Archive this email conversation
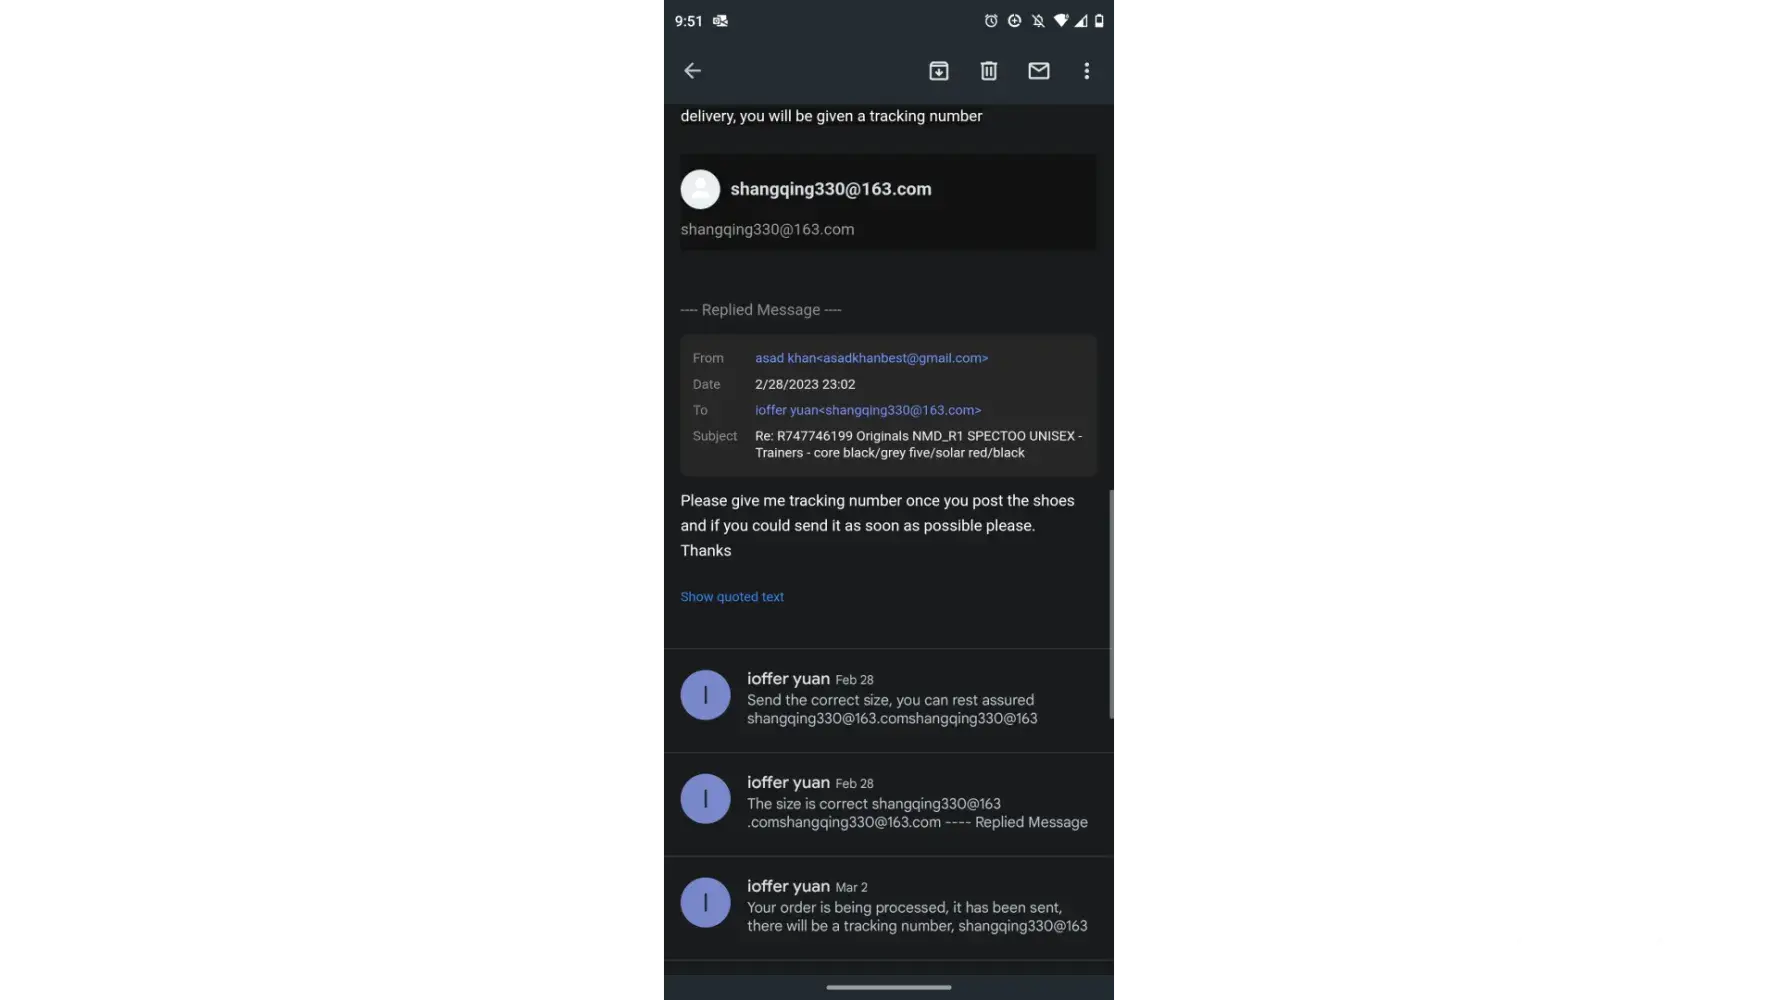 (938, 71)
